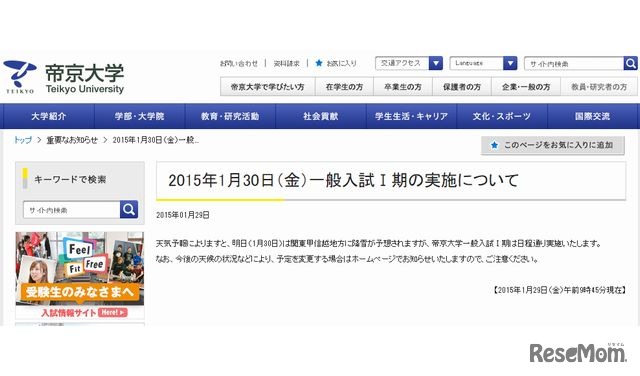Image resolution: width=640 pixels, height=376 pixels.
Task: Select the 帝京大学で学びたい方 tab
Action: pos(267,87)
